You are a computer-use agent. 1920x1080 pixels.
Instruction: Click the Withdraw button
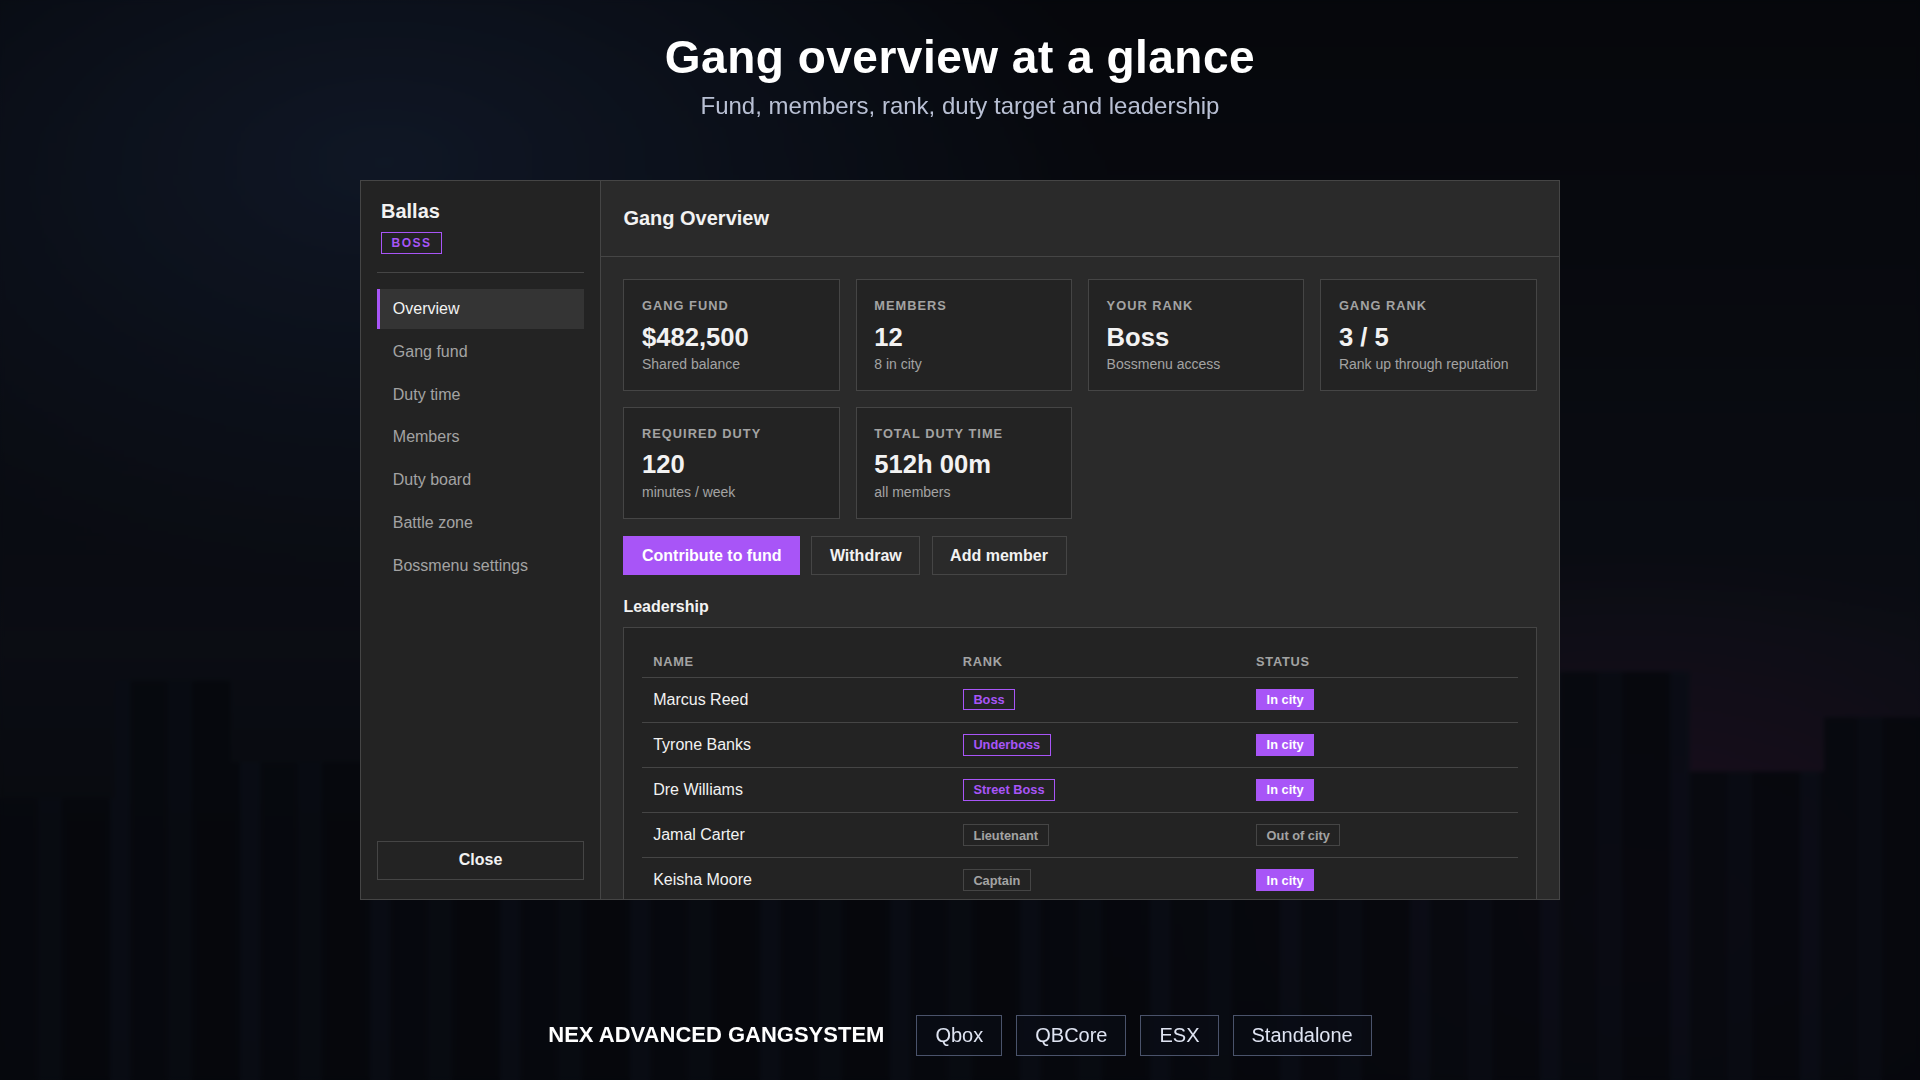coord(865,556)
